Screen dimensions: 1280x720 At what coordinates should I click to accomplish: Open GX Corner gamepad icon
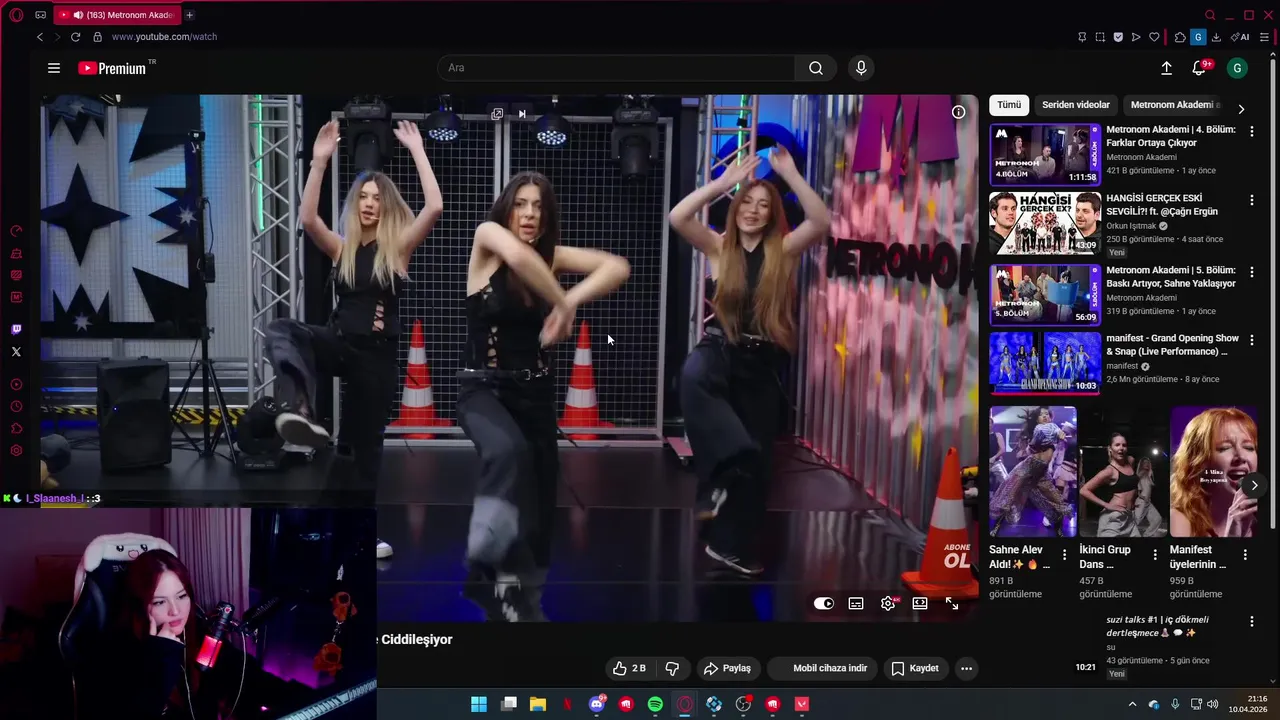(40, 15)
